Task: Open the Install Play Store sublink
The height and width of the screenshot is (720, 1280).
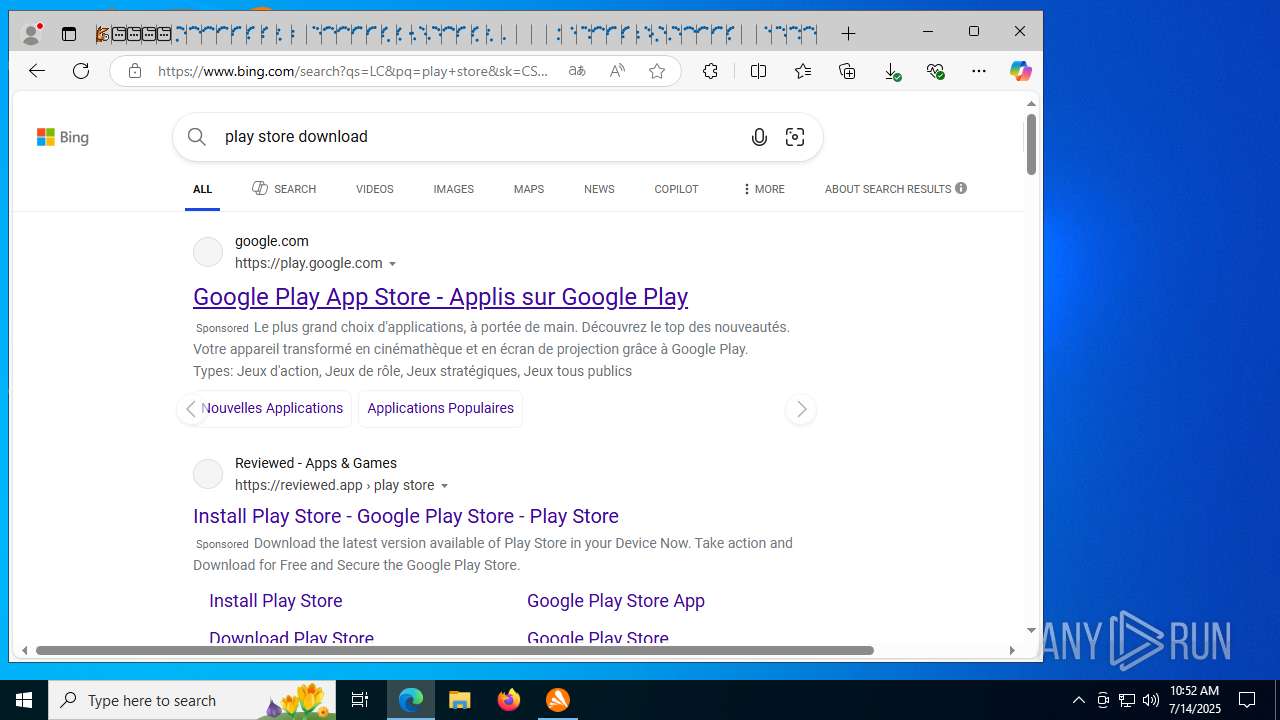Action: (276, 601)
